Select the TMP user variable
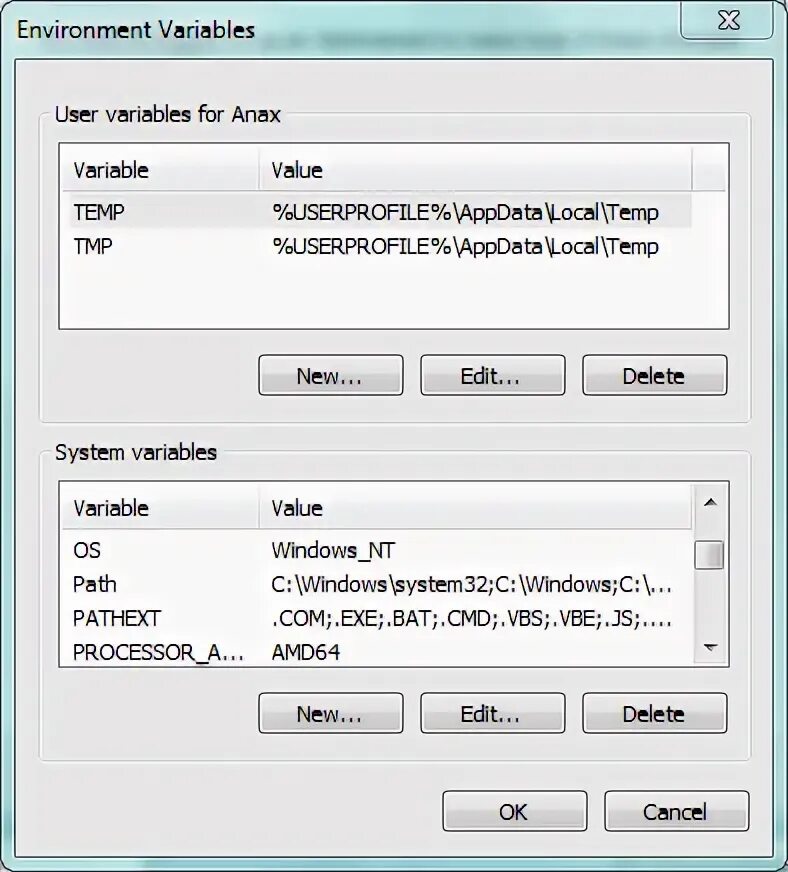Image resolution: width=788 pixels, height=872 pixels. point(93,246)
